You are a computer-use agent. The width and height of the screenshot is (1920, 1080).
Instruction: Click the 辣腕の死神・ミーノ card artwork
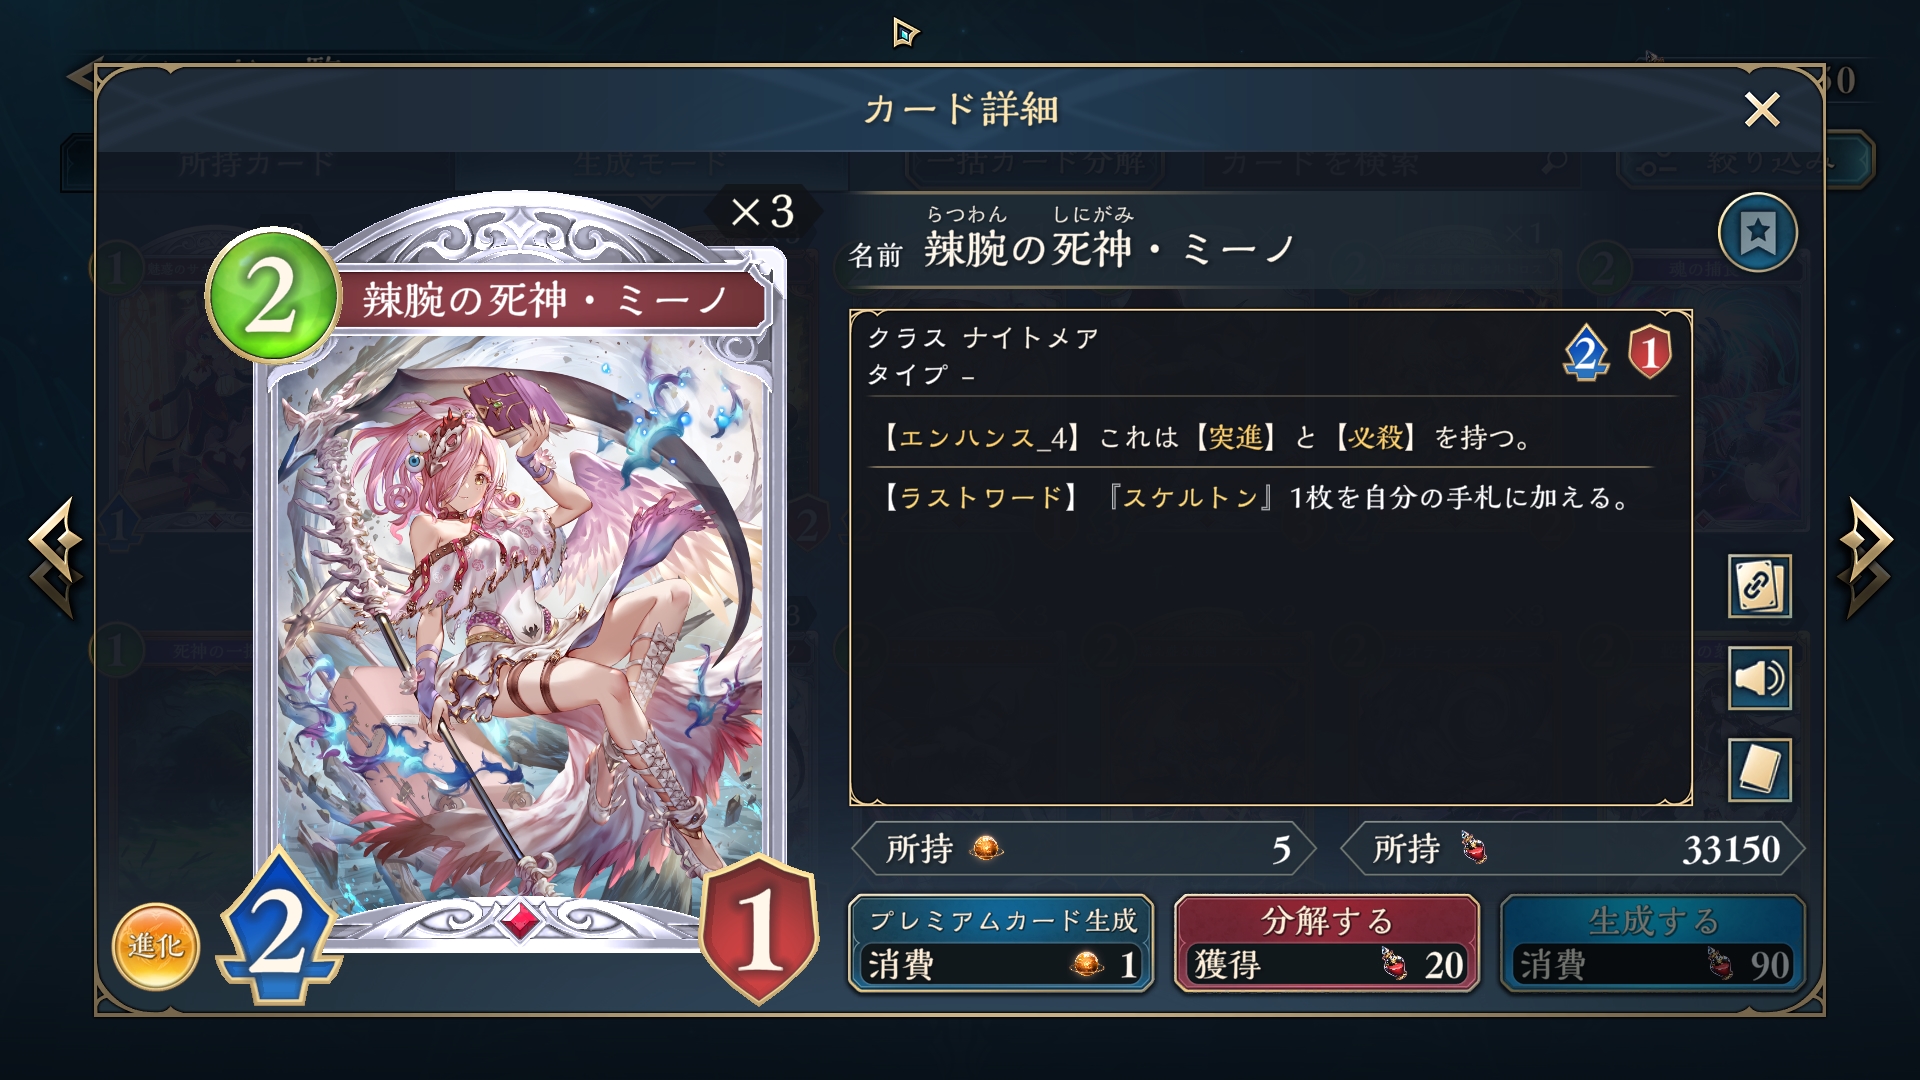pos(518,620)
